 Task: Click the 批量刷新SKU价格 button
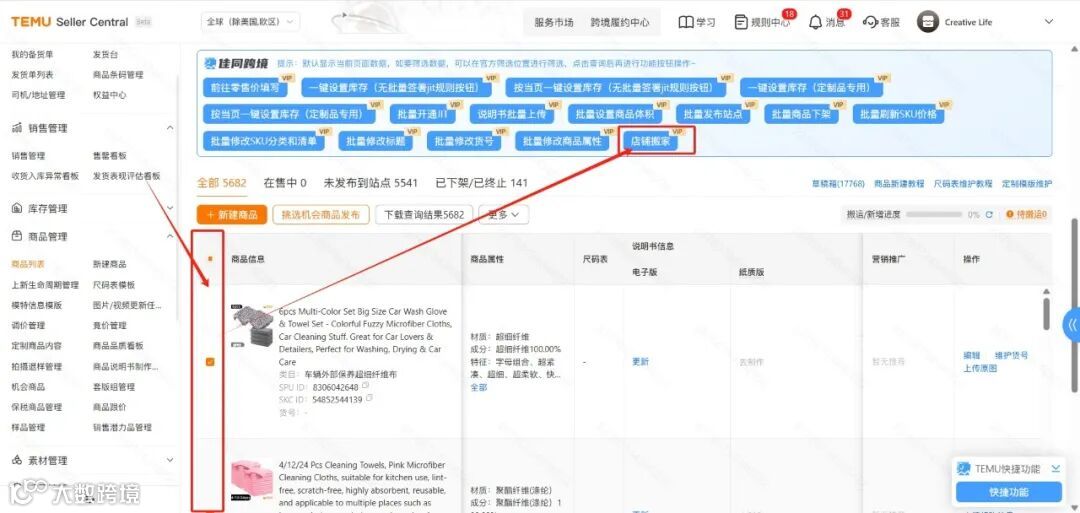pos(898,114)
